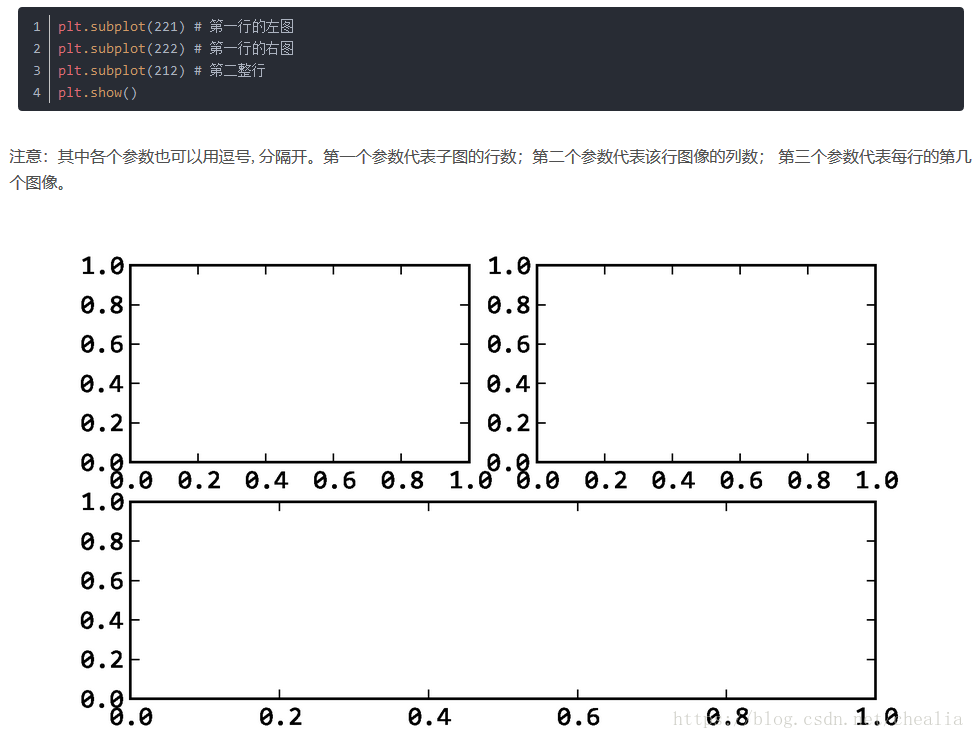Click the comment 第一行的右图
This screenshot has width=974, height=739.
(x=250, y=48)
